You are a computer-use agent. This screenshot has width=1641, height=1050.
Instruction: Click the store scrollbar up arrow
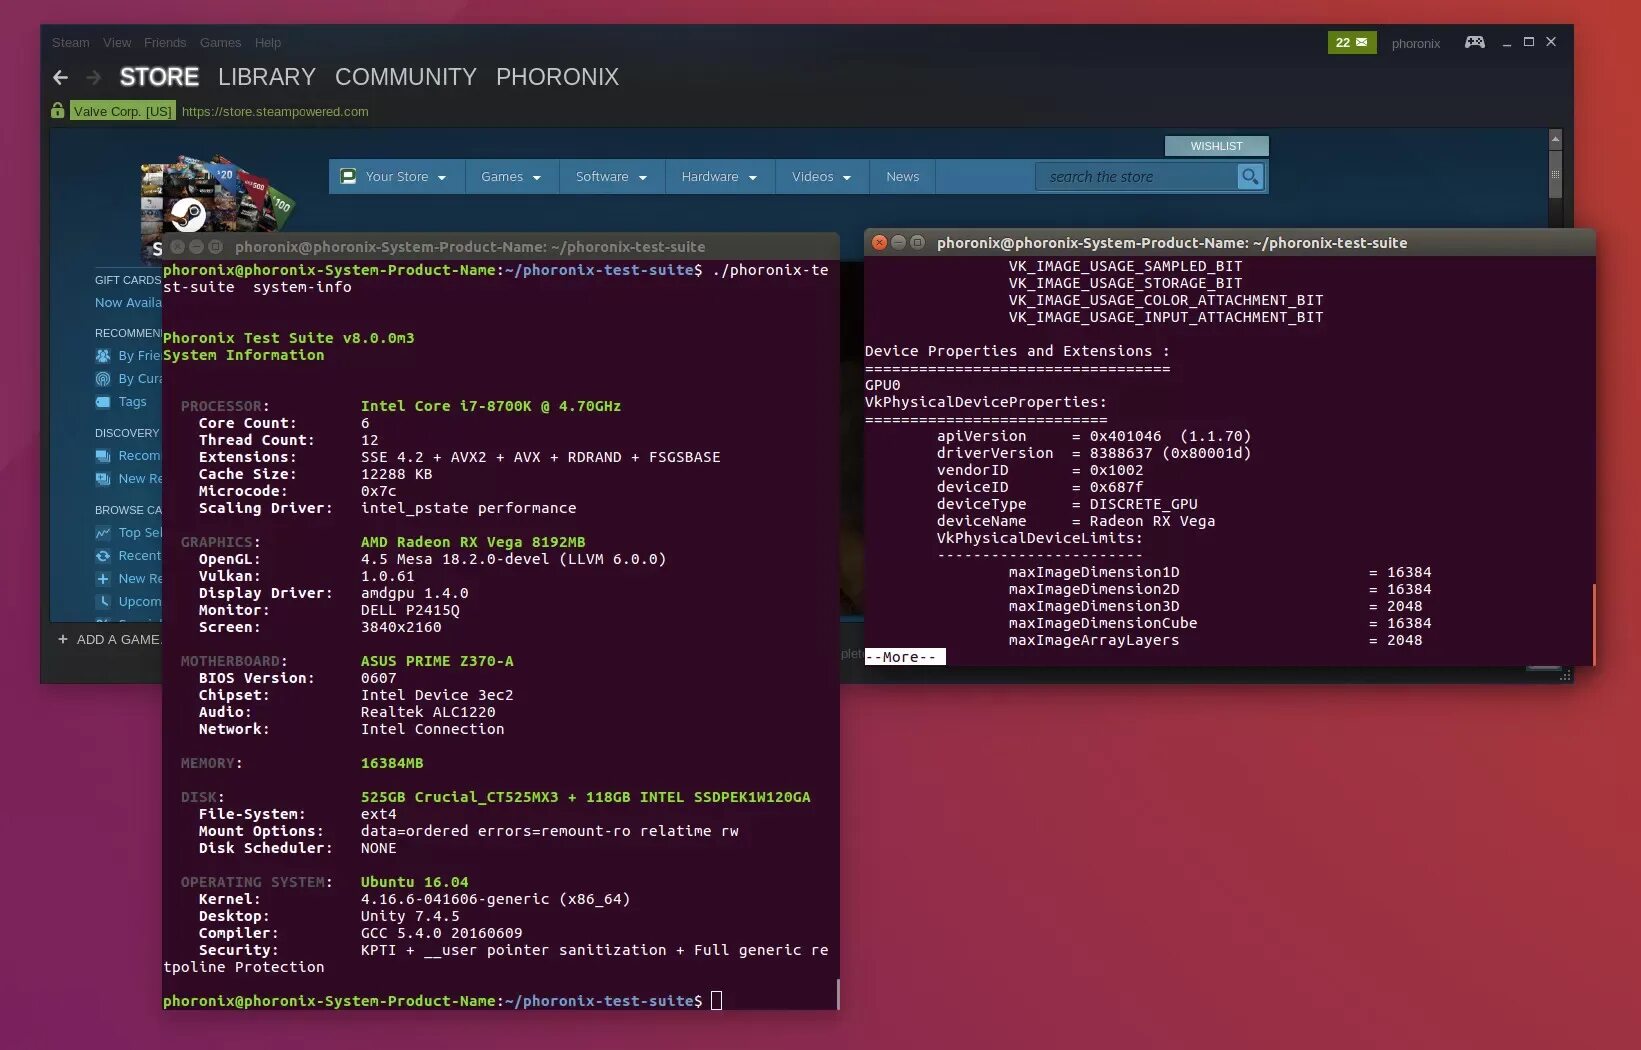pyautogui.click(x=1555, y=138)
